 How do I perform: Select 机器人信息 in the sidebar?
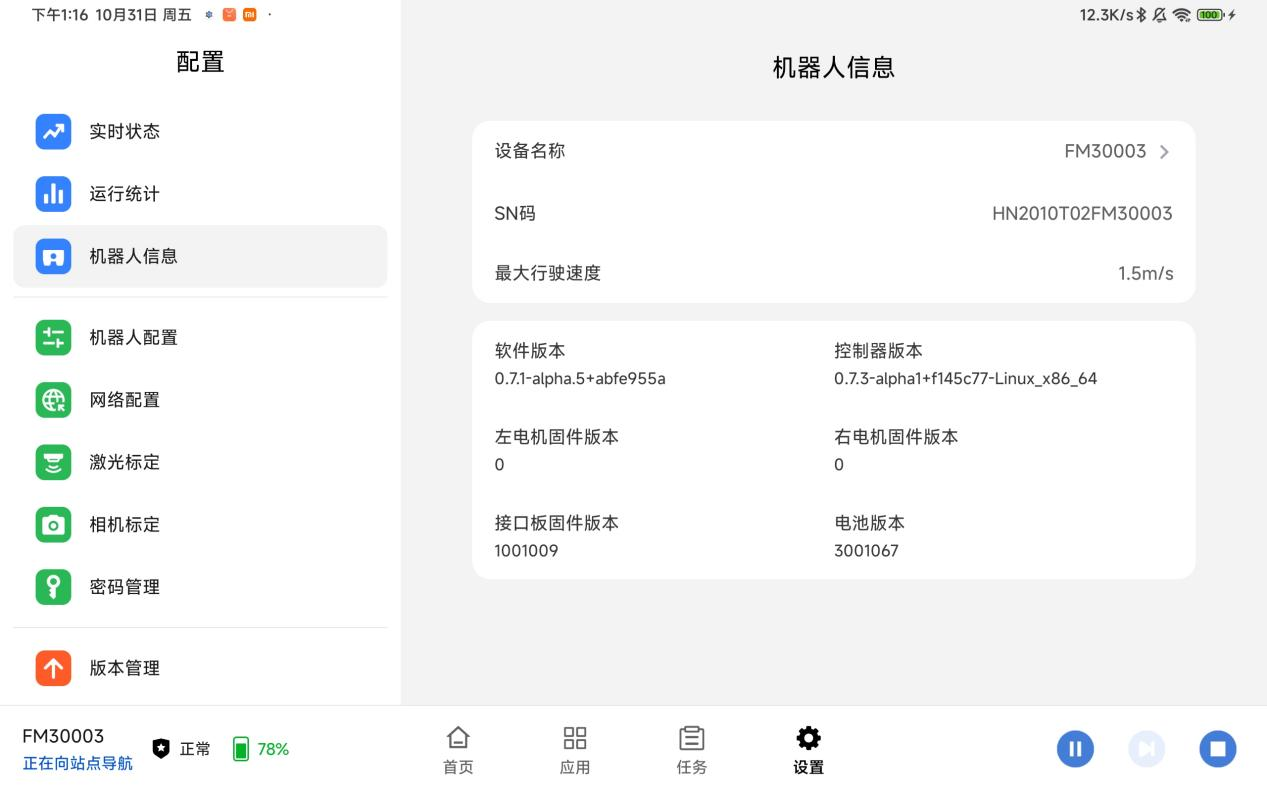tap(200, 256)
